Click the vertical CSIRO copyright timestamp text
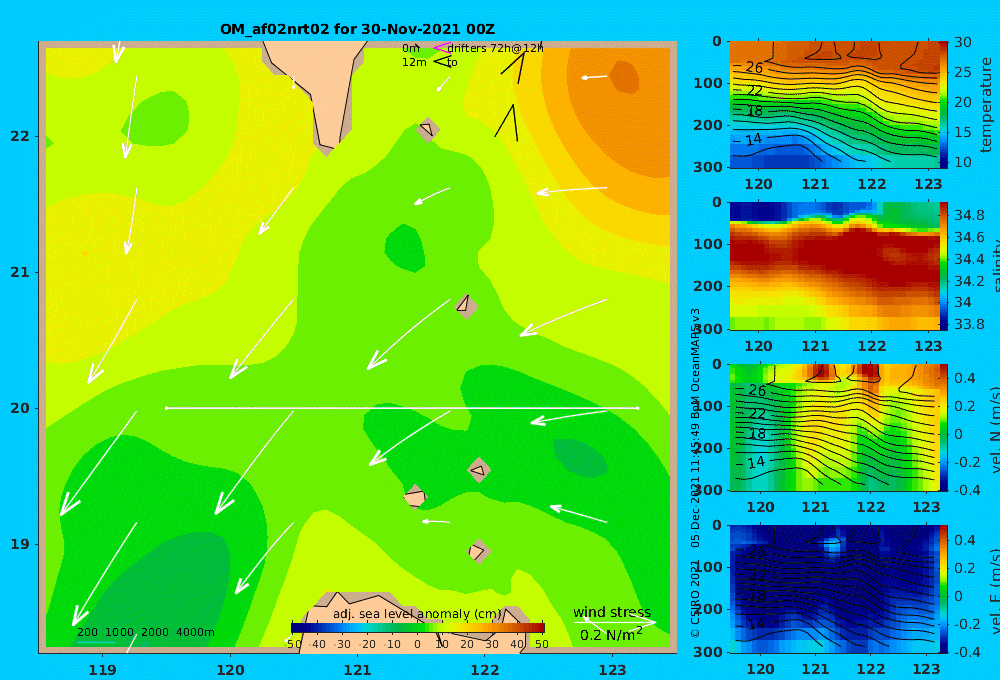This screenshot has width=1000, height=680. (x=695, y=473)
